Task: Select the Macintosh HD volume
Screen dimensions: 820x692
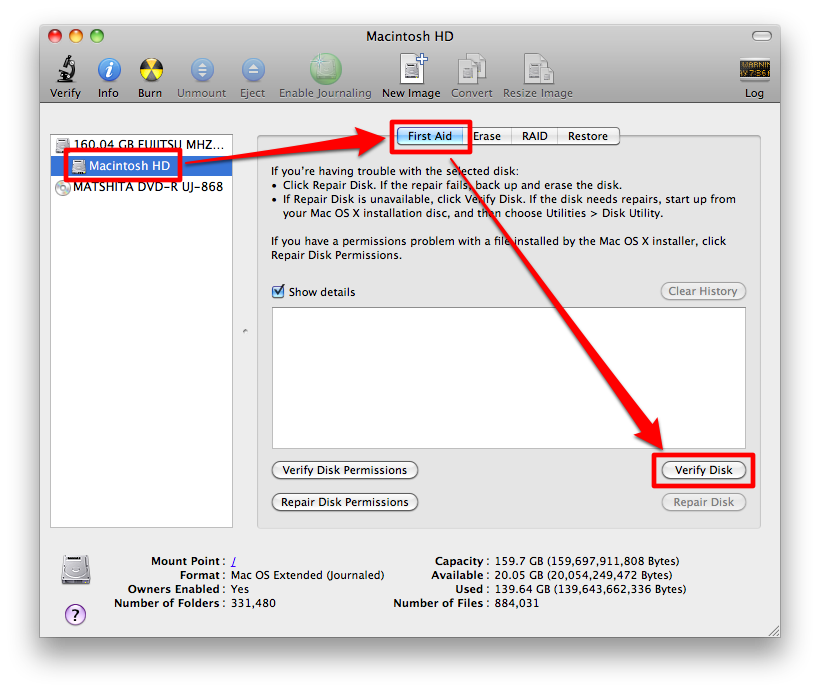Action: (x=130, y=166)
